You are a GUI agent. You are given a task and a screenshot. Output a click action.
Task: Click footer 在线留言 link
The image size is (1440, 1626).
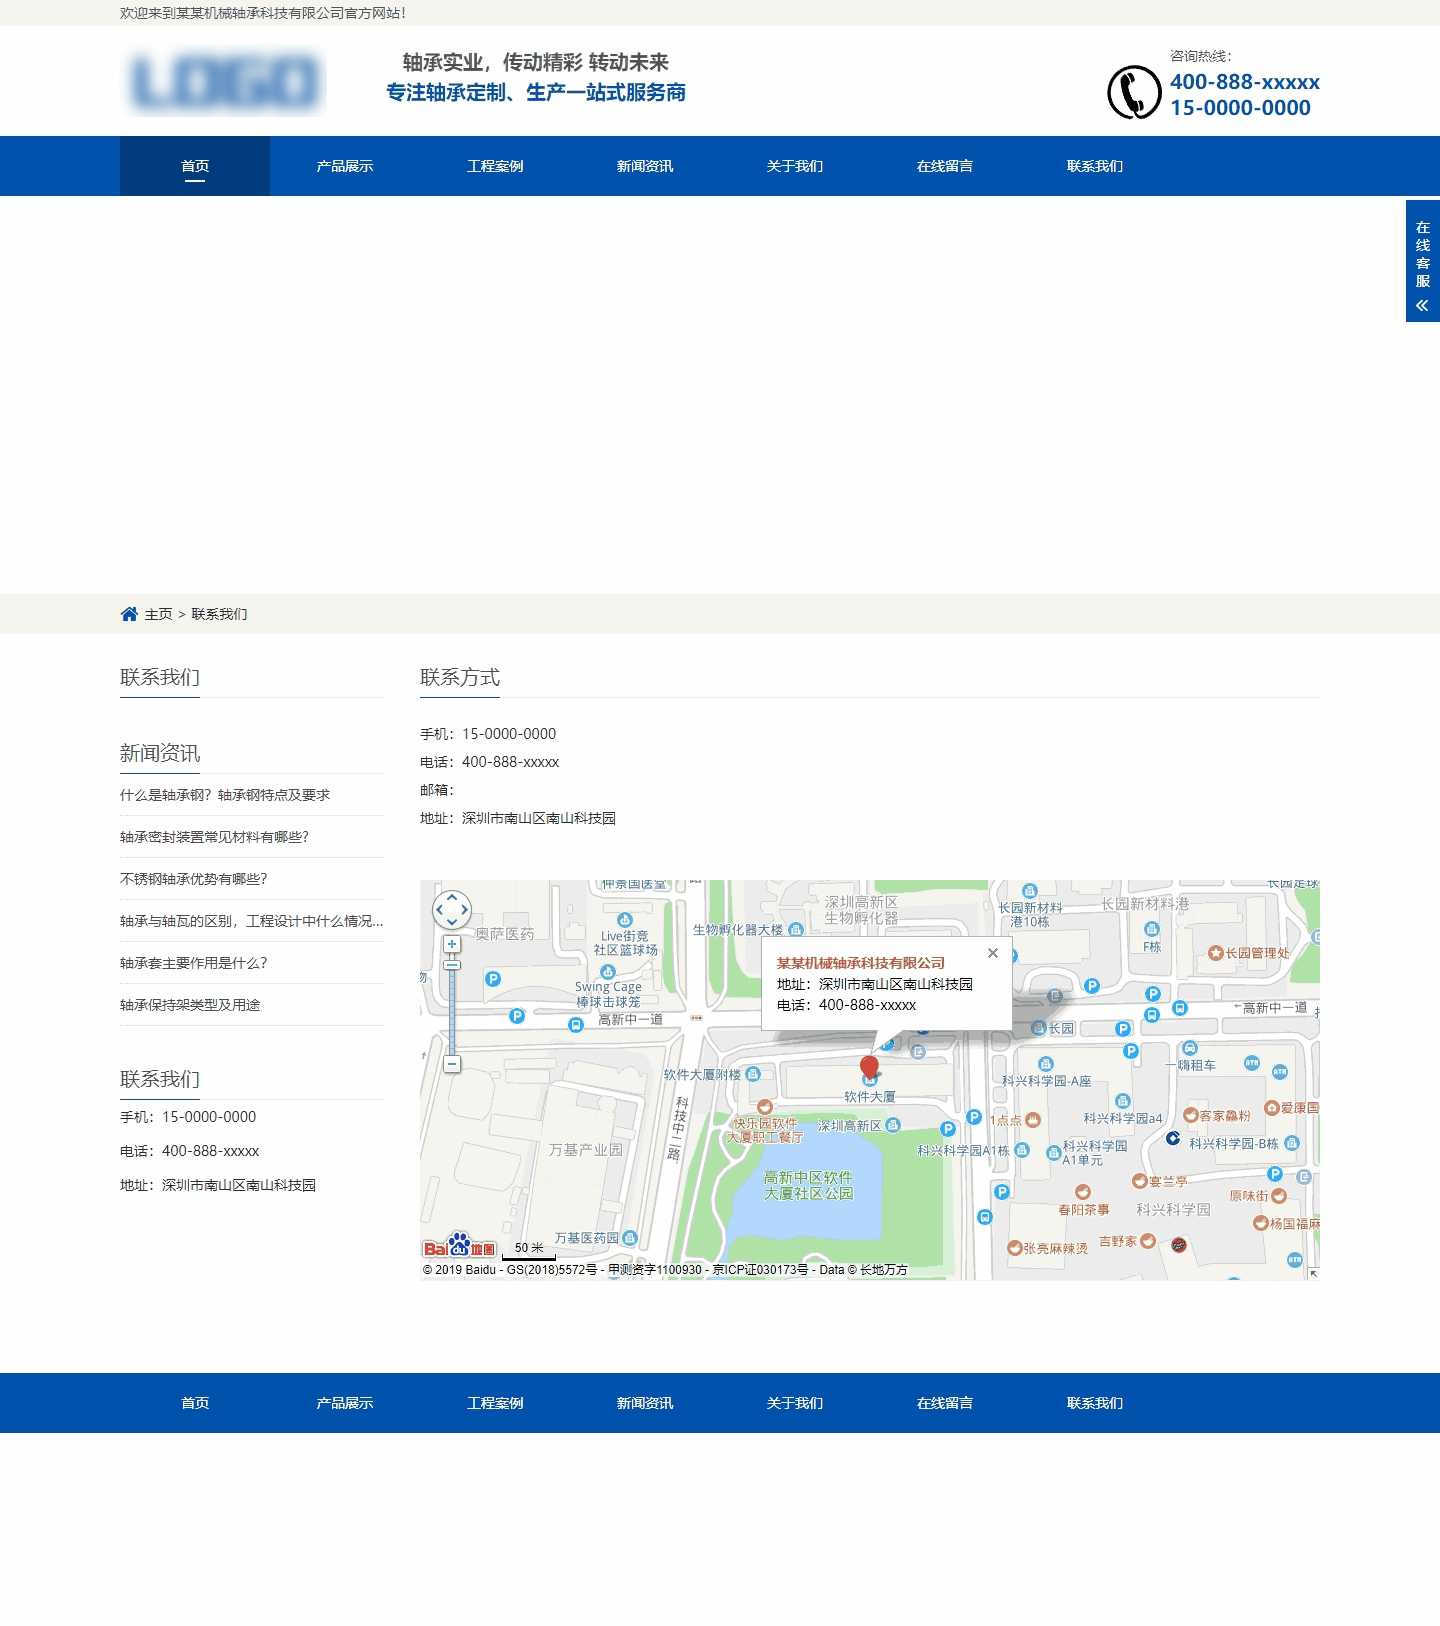pos(945,1403)
